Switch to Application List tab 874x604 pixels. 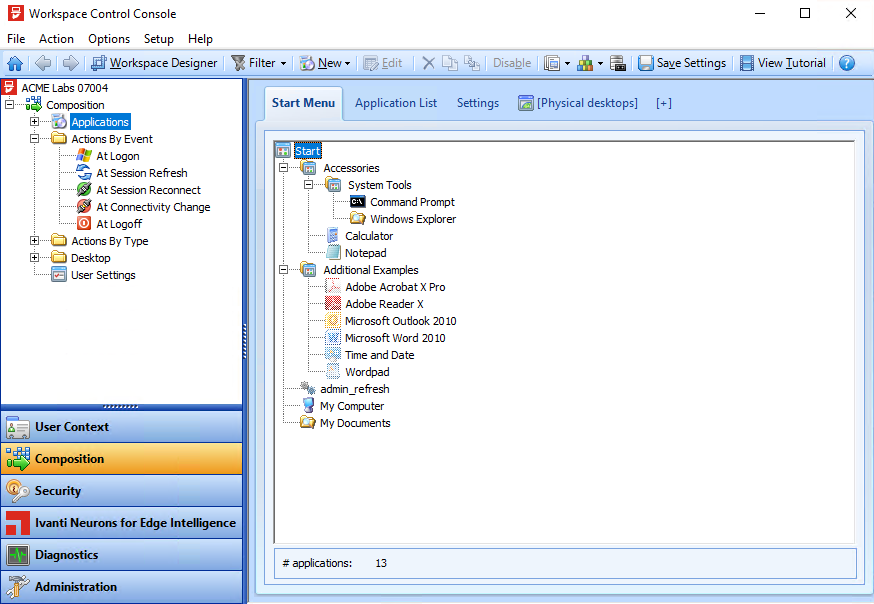tap(396, 103)
